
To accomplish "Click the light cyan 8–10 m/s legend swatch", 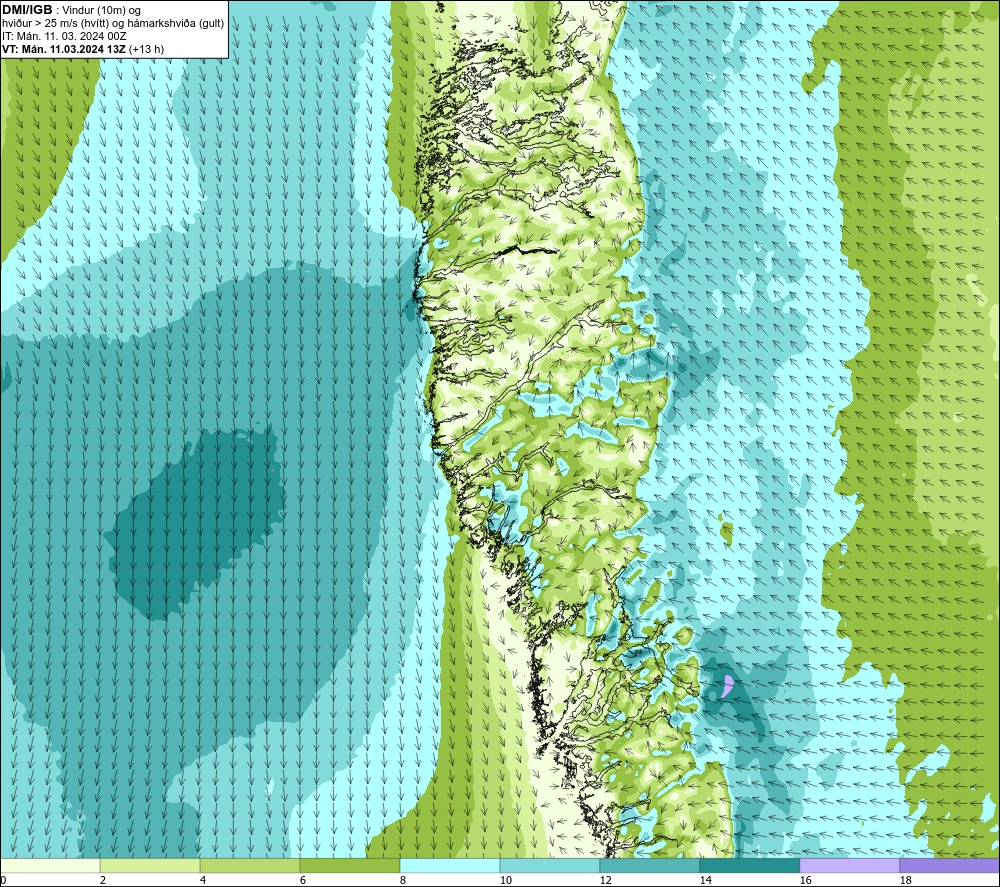I will click(450, 865).
